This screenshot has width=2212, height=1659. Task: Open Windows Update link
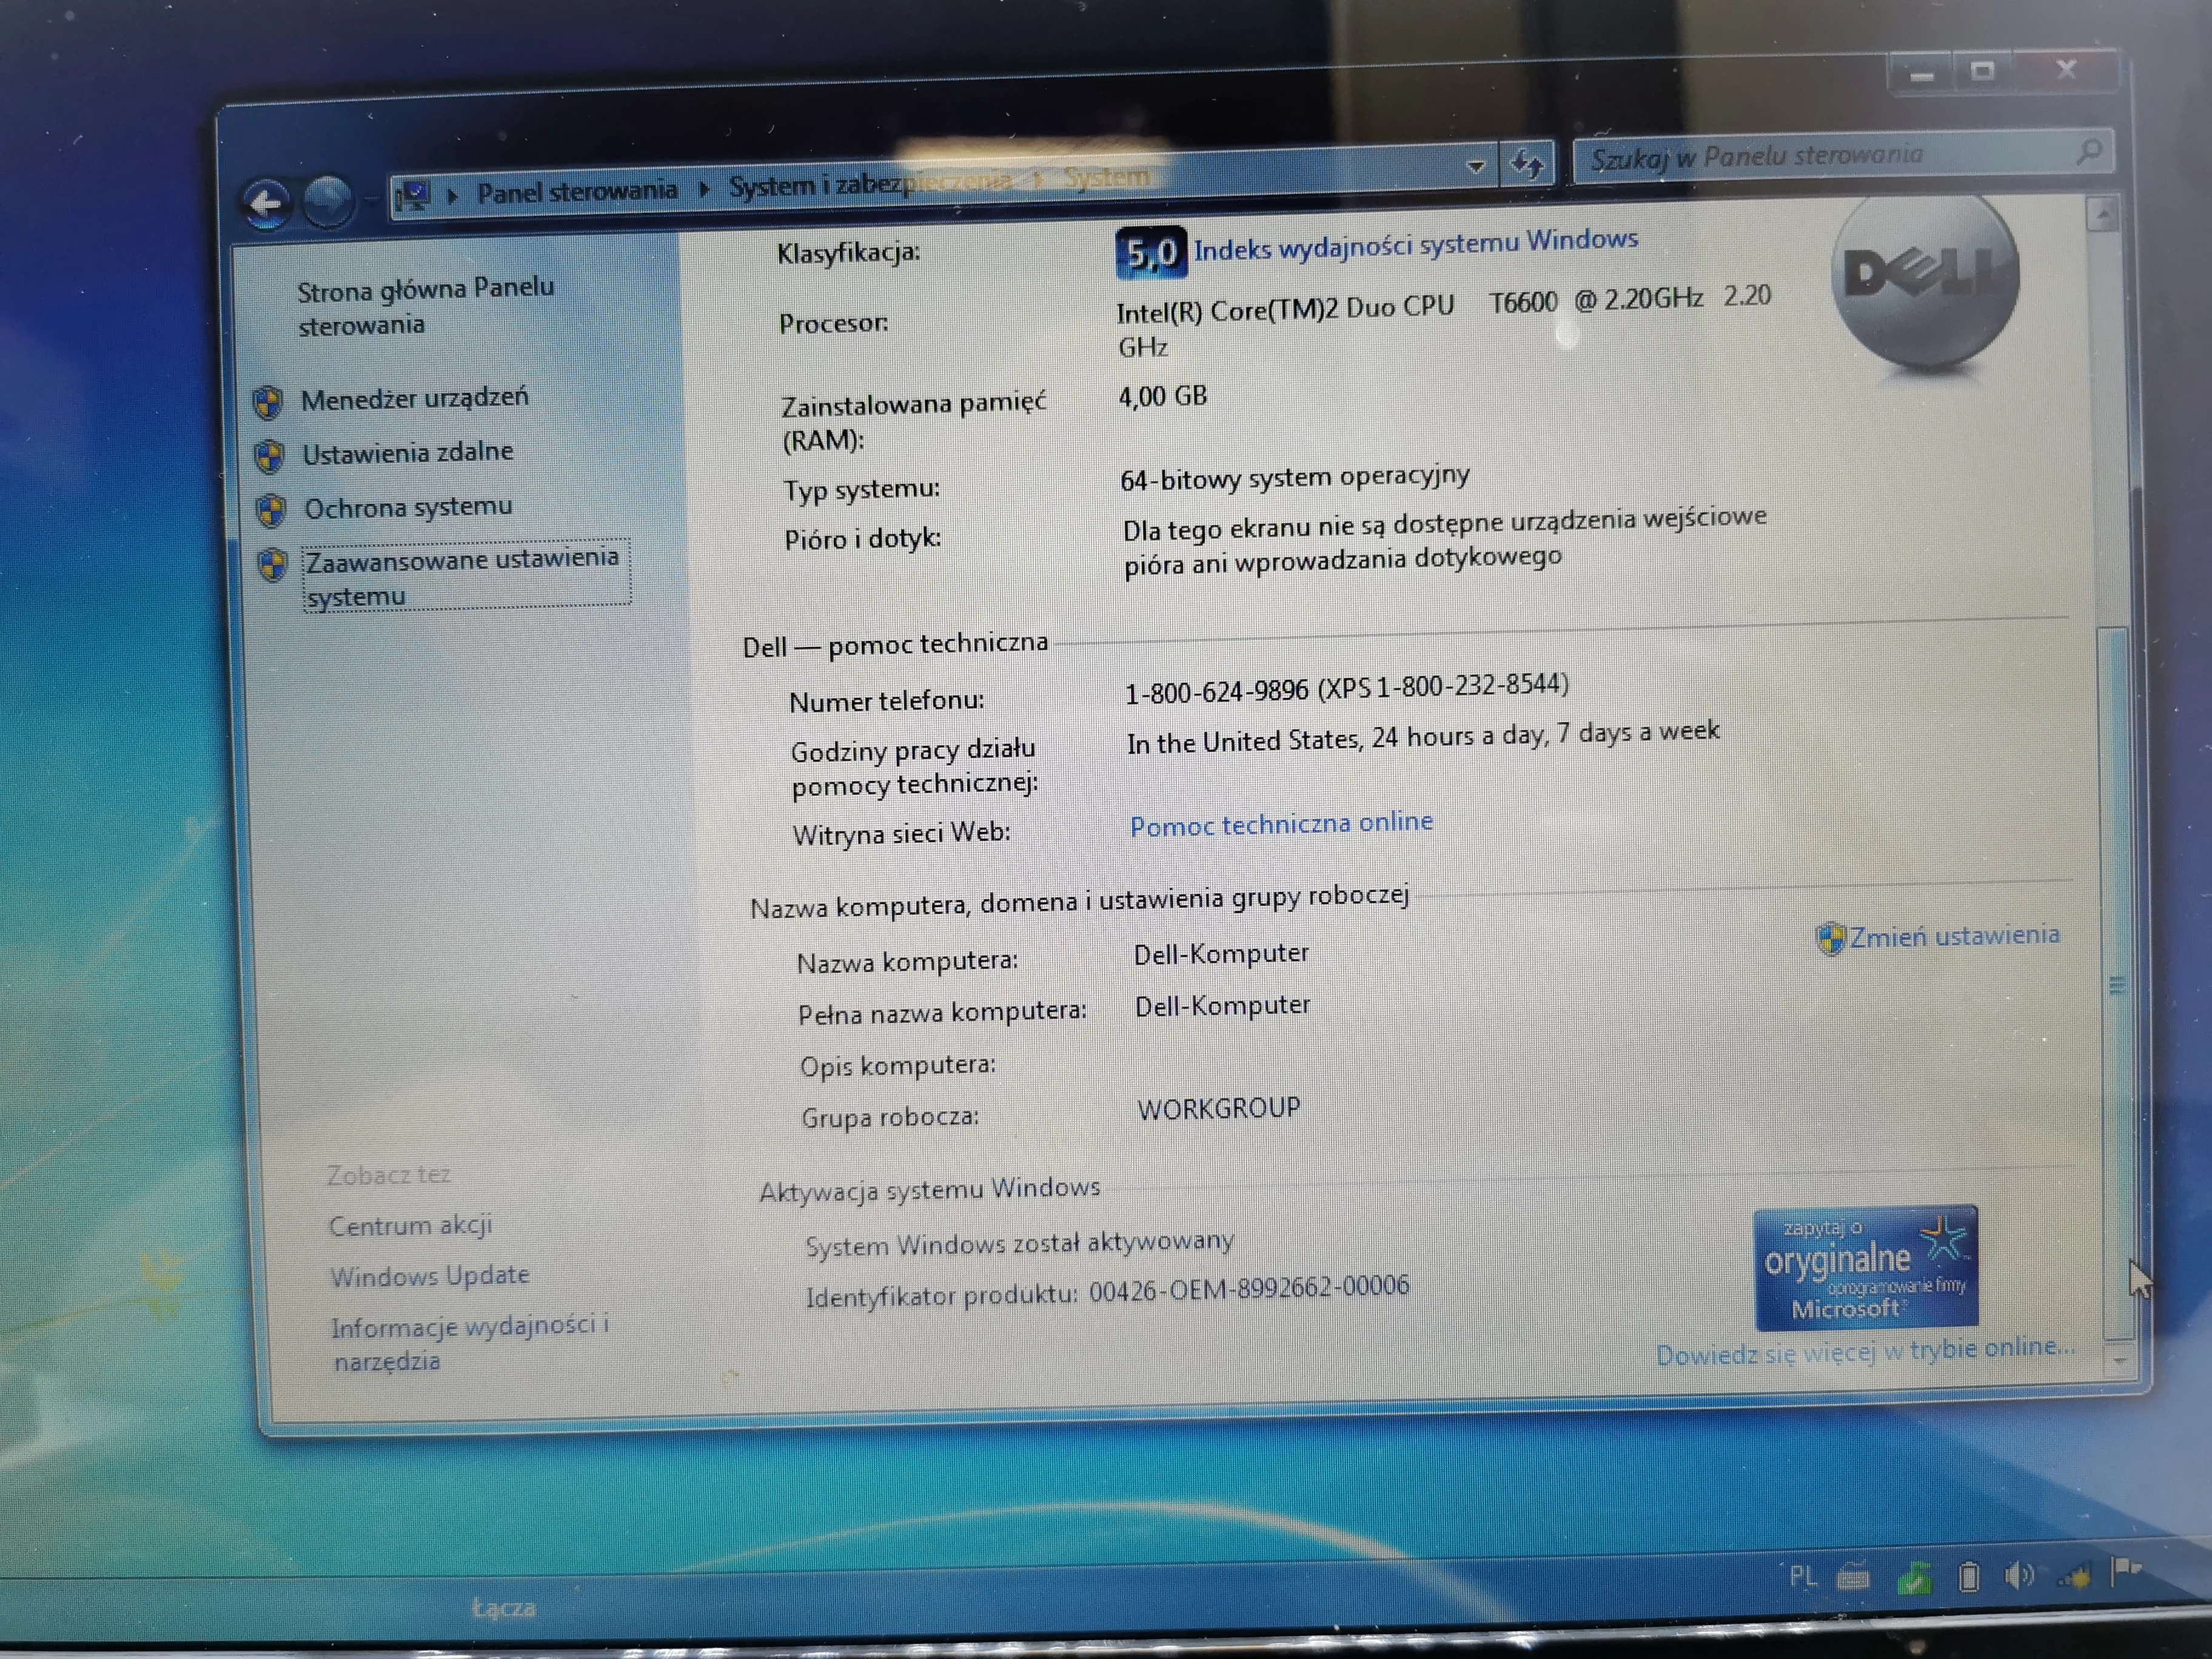(430, 1276)
